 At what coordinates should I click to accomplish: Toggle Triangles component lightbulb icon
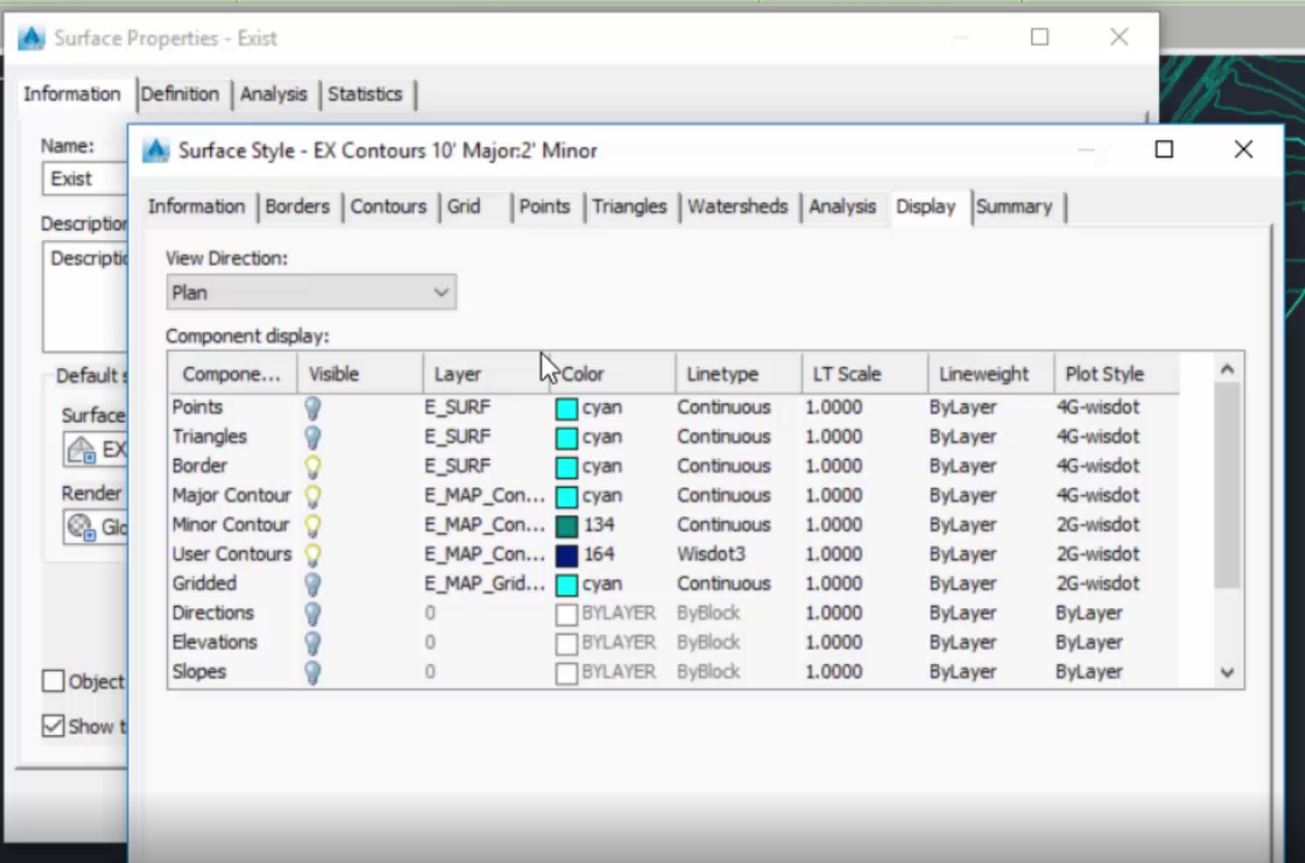313,437
